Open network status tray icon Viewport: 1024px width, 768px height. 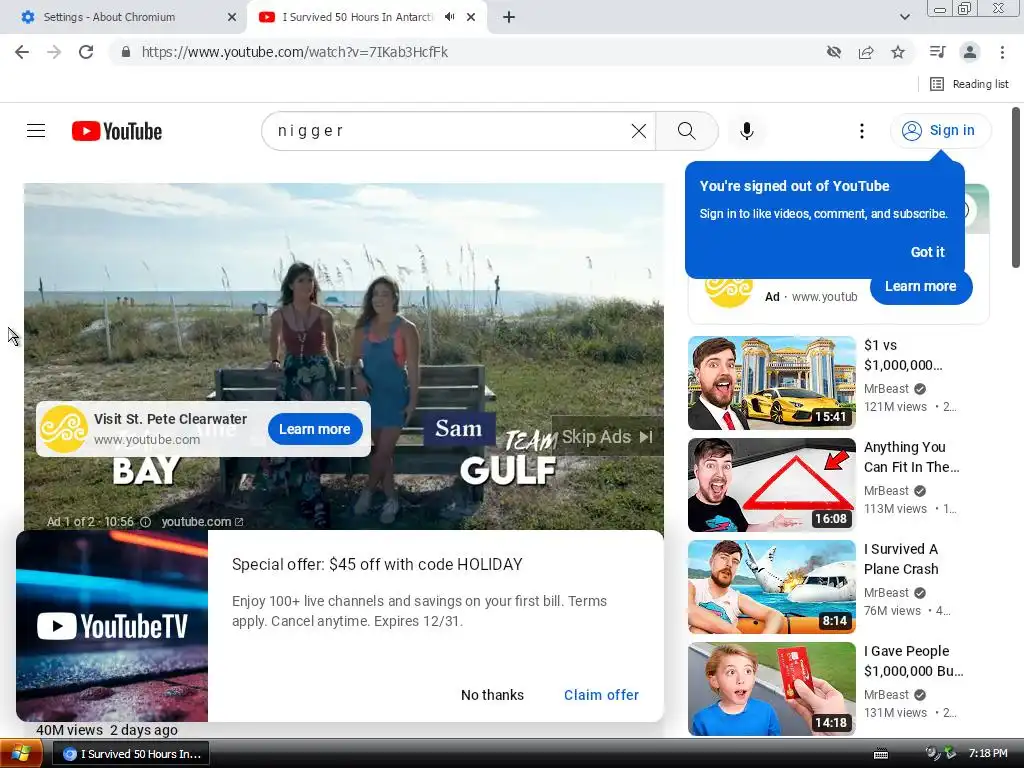click(950, 753)
